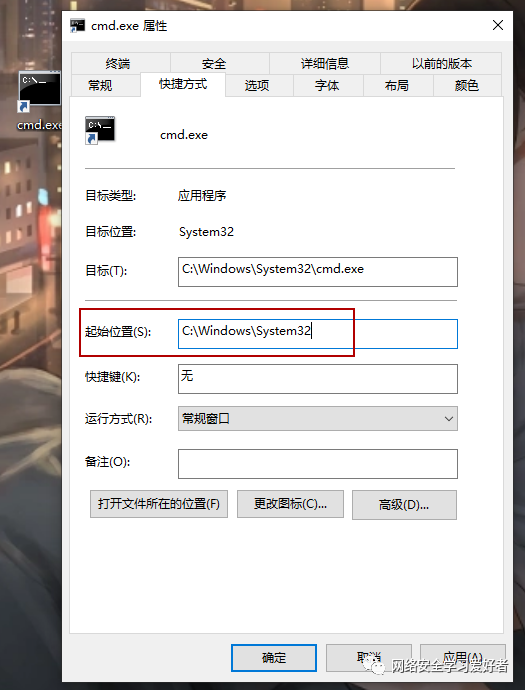Image resolution: width=525 pixels, height=690 pixels.
Task: Go to the 选项 tab
Action: pyautogui.click(x=257, y=85)
